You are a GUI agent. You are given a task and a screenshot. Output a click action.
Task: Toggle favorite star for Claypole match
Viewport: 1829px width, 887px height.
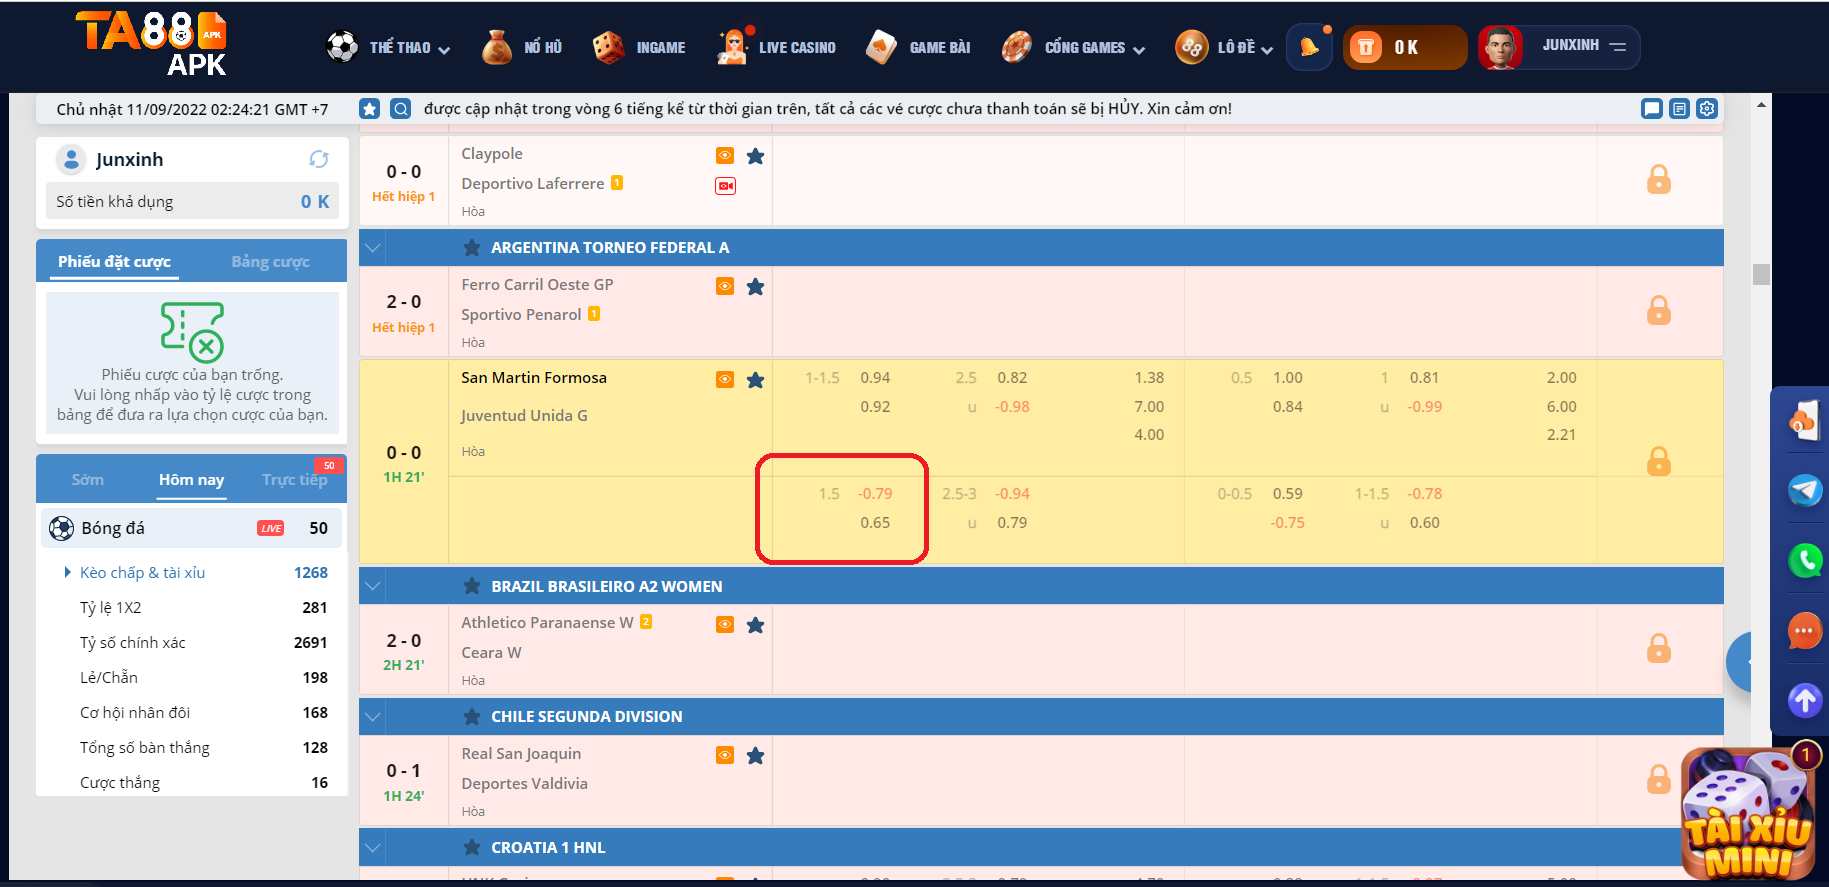(755, 156)
